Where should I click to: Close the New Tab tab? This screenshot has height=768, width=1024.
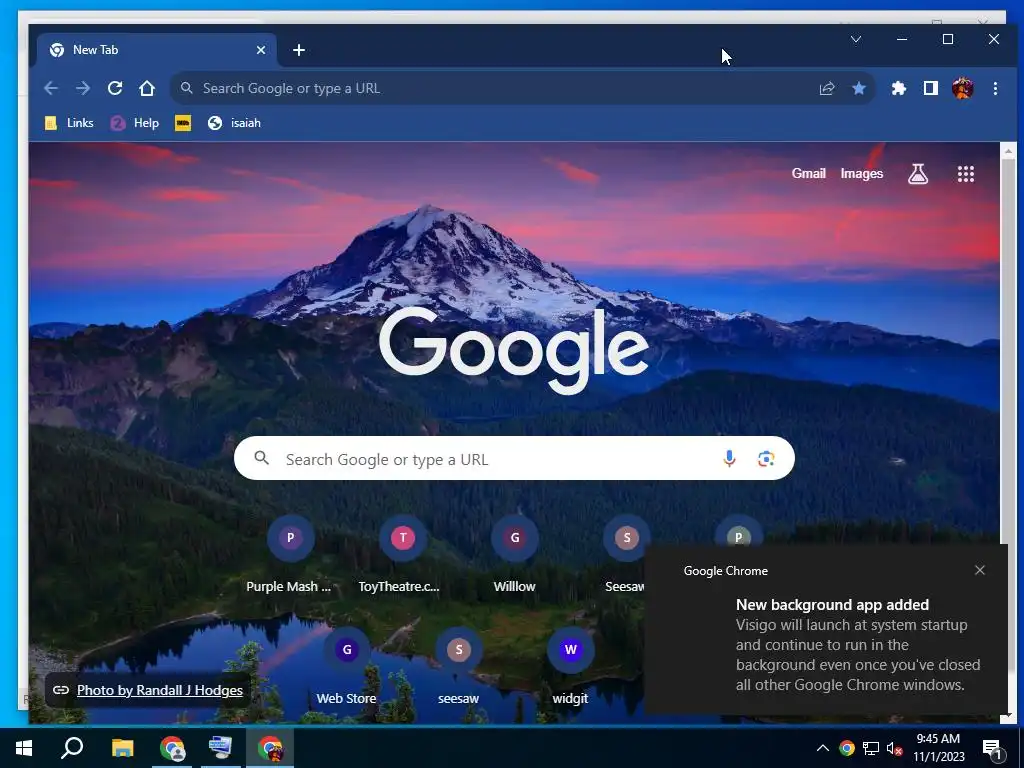click(261, 50)
